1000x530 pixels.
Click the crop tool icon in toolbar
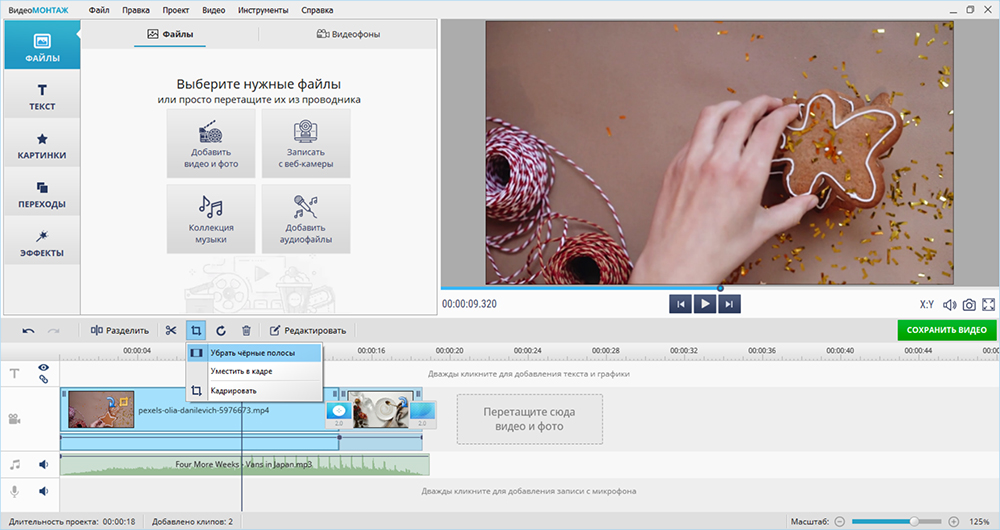[x=196, y=330]
